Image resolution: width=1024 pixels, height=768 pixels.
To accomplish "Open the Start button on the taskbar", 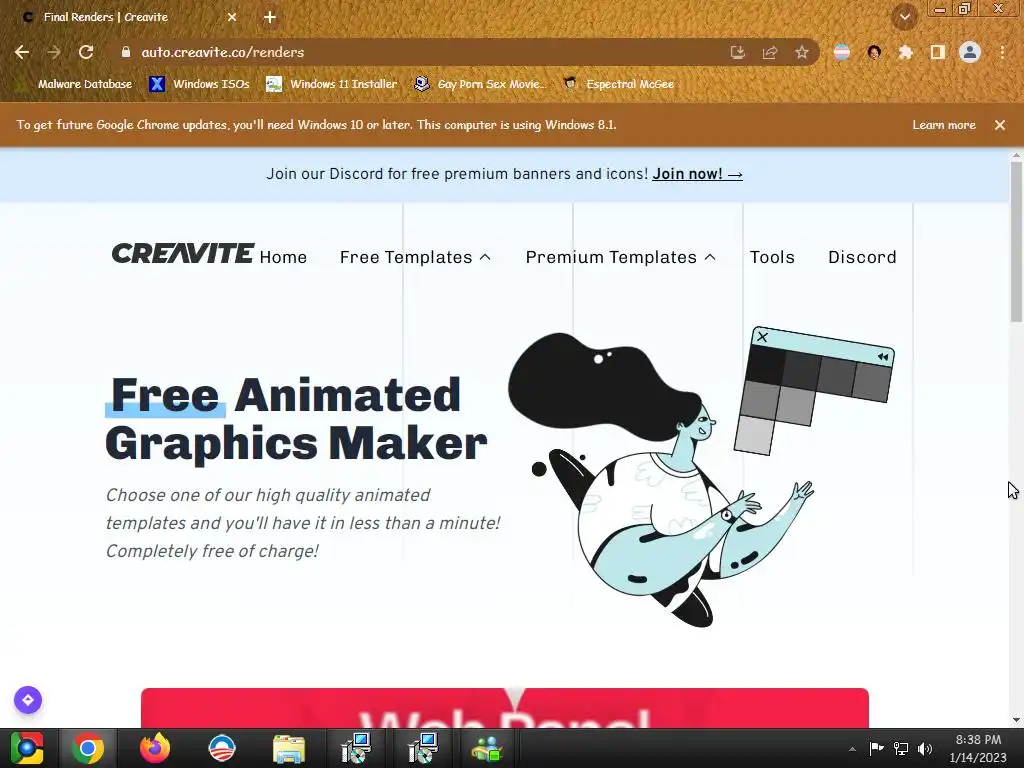I will (27, 748).
